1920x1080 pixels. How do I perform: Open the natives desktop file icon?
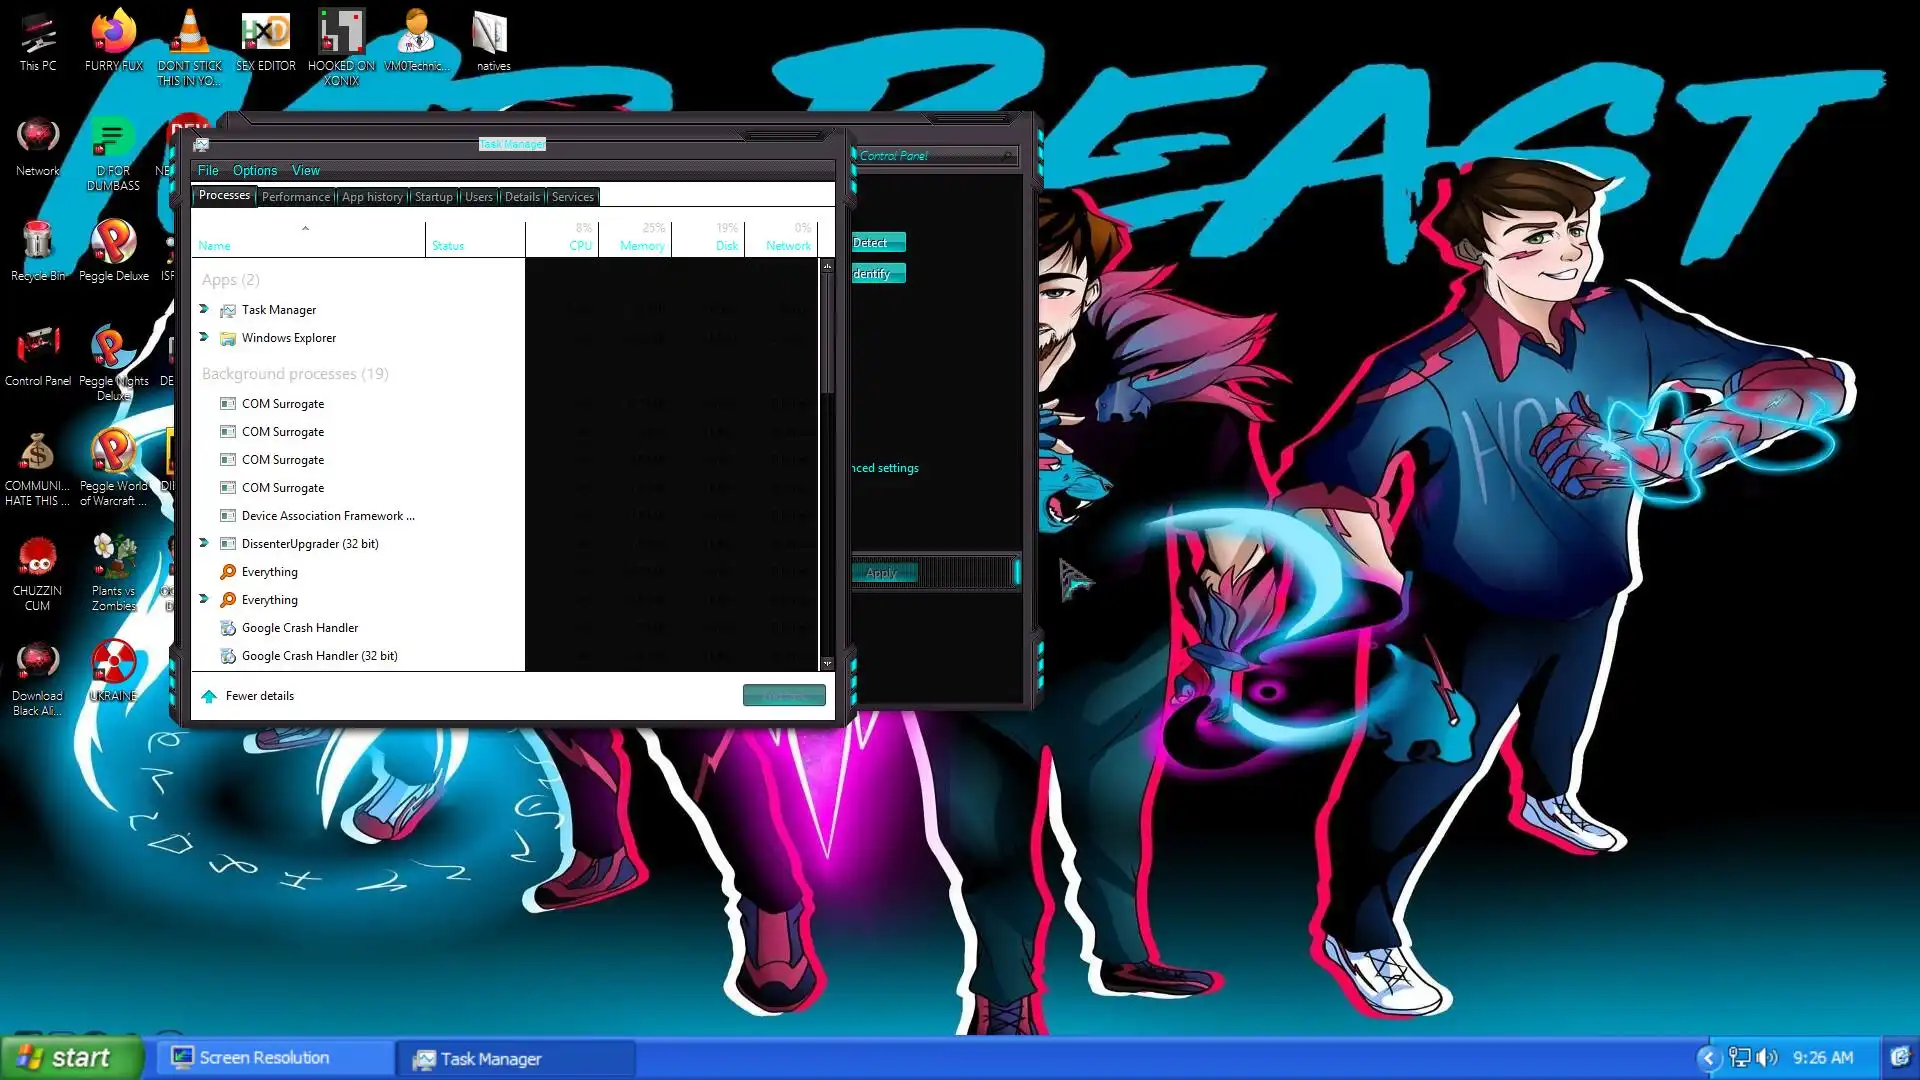492,34
